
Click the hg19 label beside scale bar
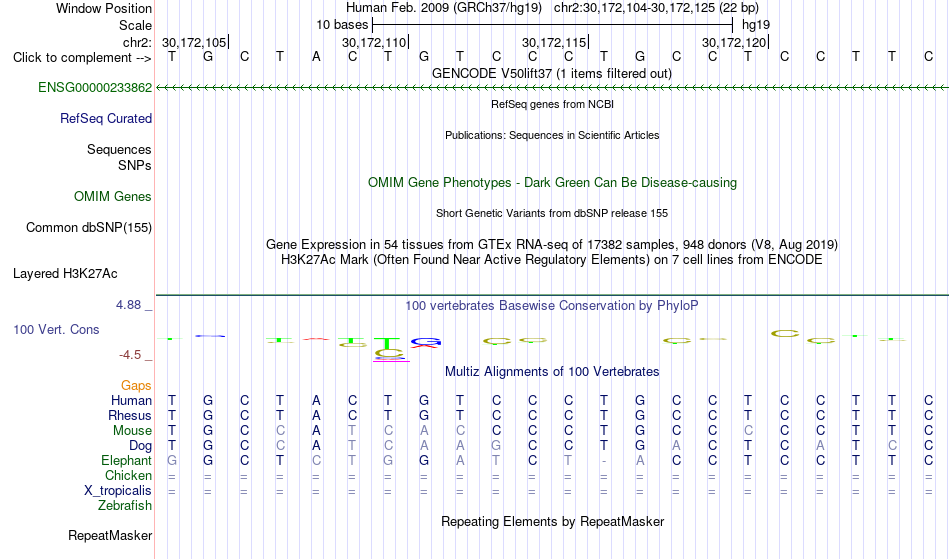[x=756, y=25]
